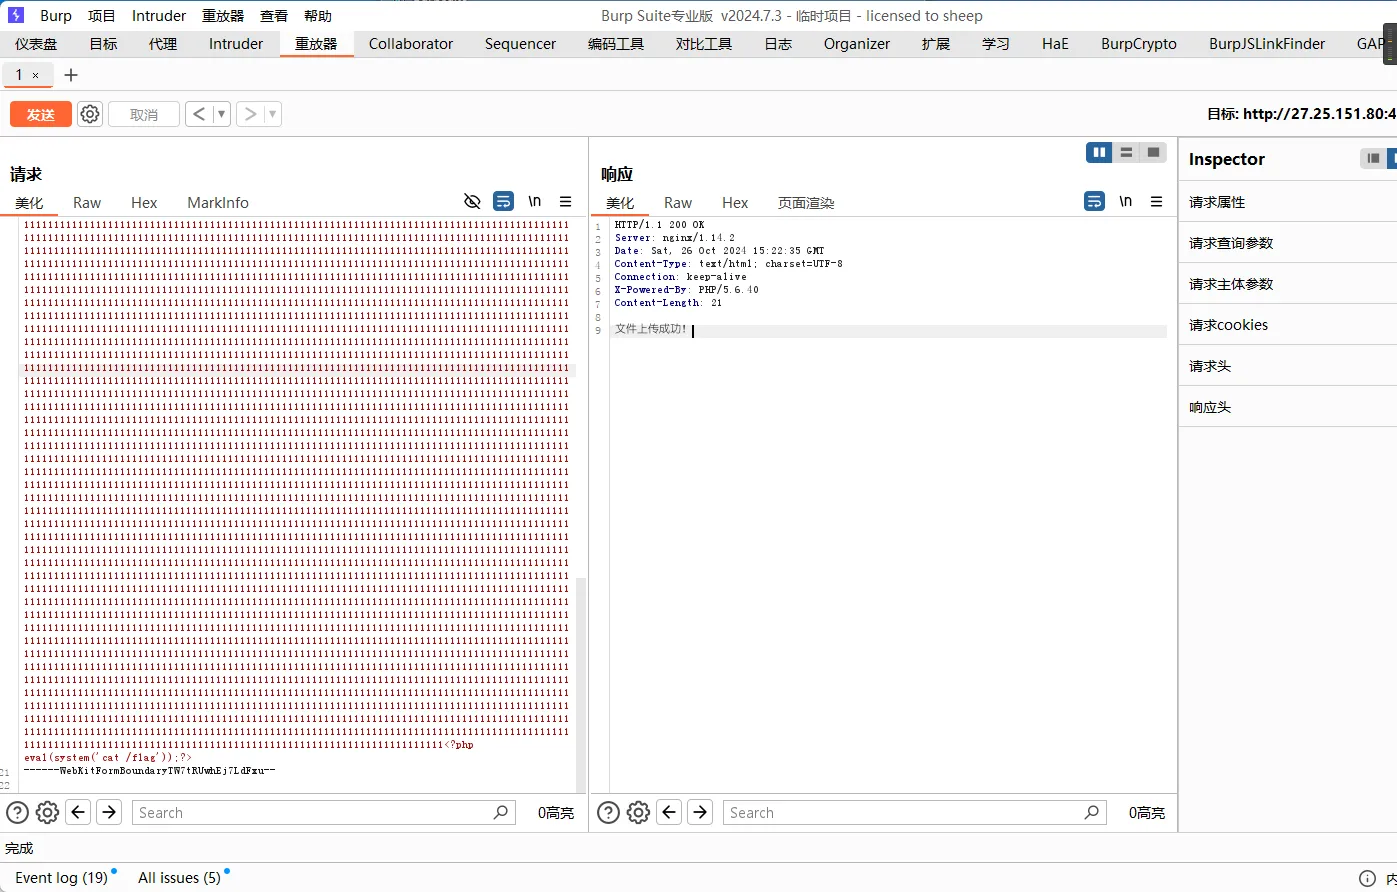1397x892 pixels.
Task: Click request search magnifier icon
Action: (501, 813)
